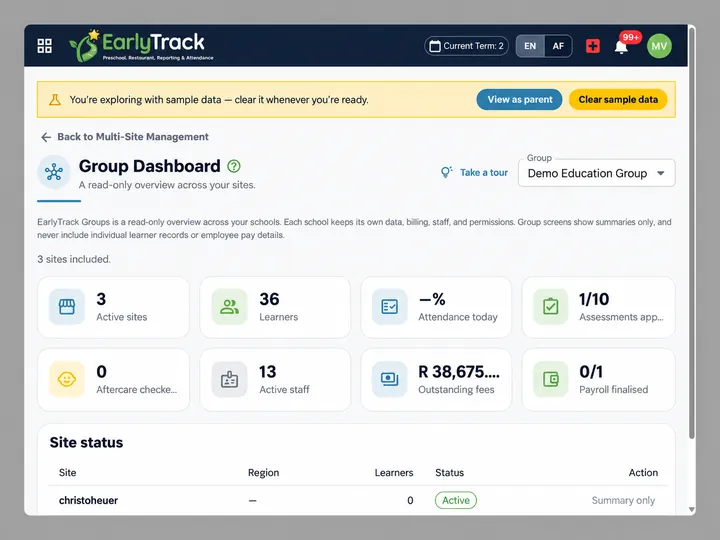The image size is (720, 540).
Task: Open the help question mark icon
Action: [x=234, y=166]
